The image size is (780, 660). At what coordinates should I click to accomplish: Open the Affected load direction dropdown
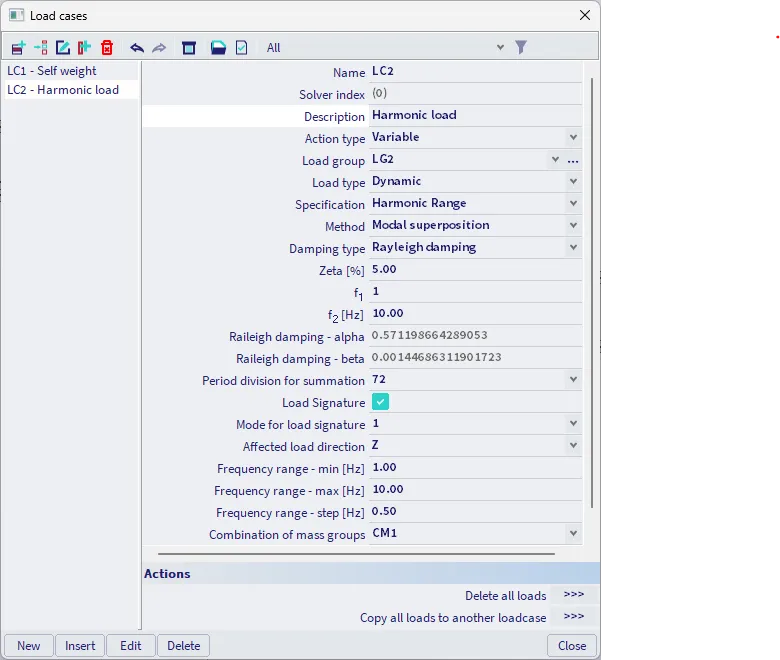click(573, 446)
